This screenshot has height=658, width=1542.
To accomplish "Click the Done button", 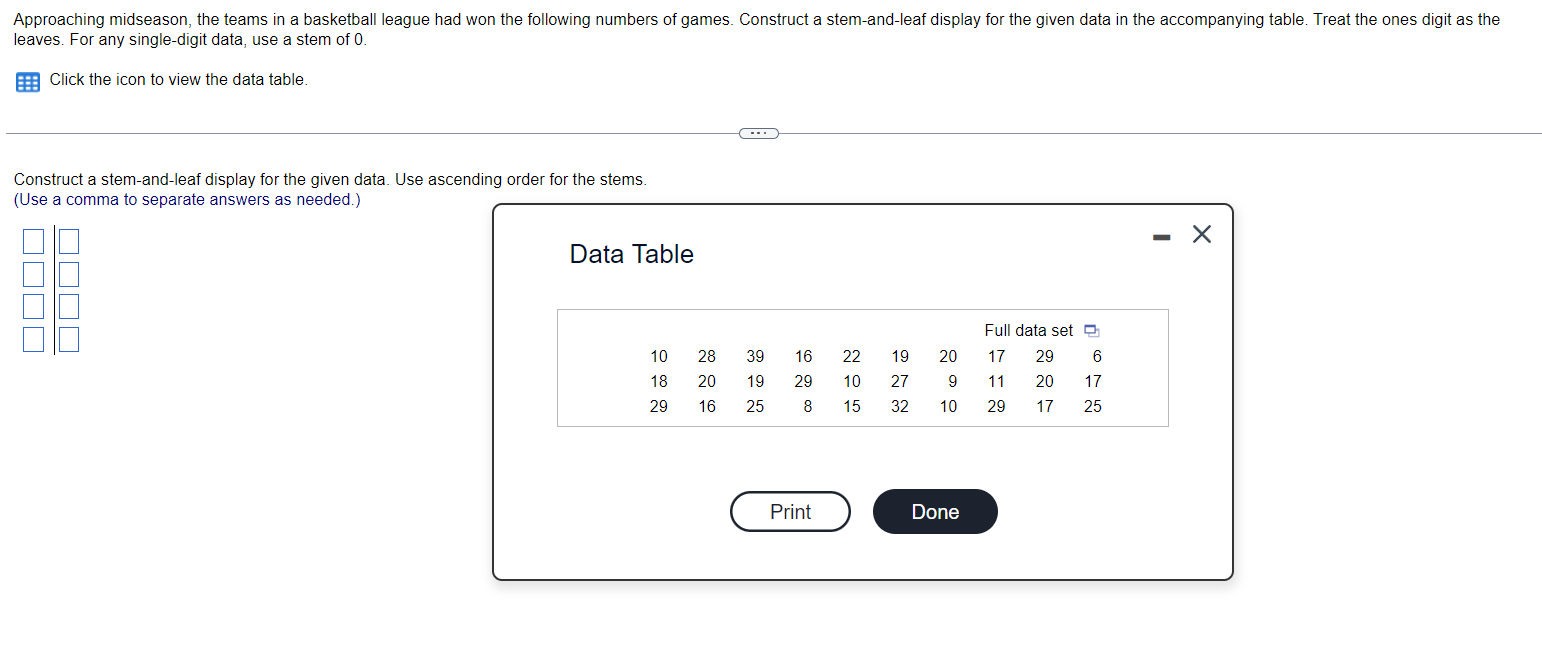I will 934,511.
